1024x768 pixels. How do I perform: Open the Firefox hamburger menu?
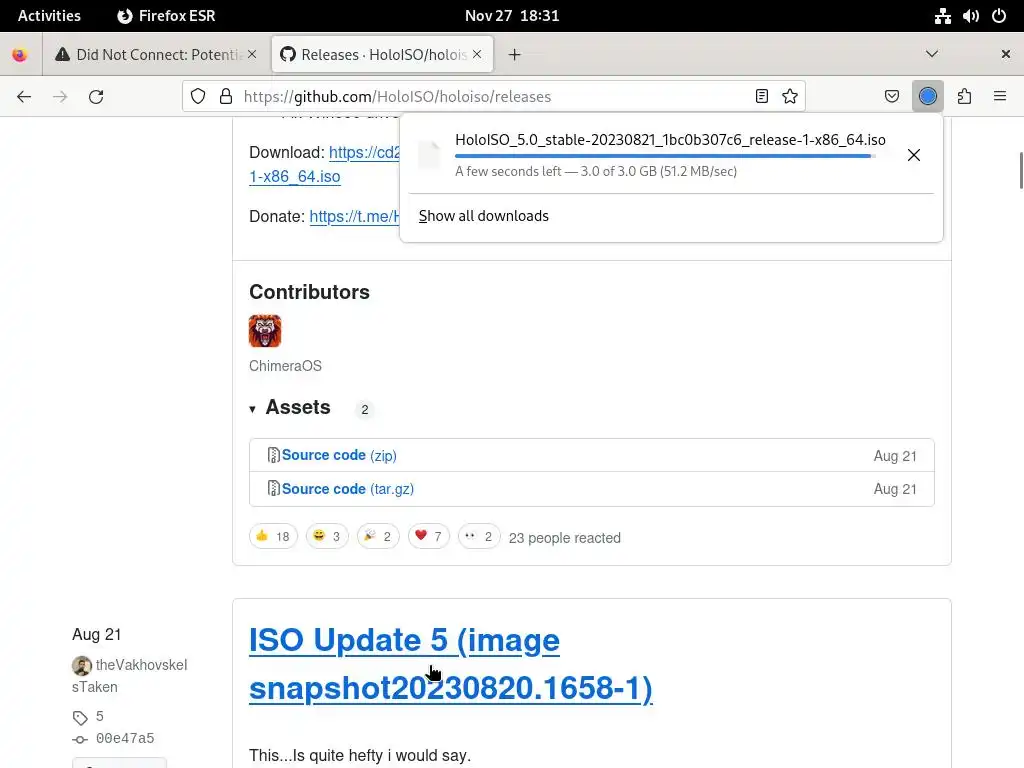pyautogui.click(x=1000, y=97)
